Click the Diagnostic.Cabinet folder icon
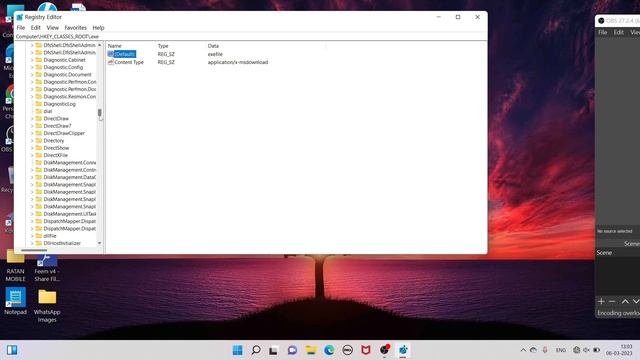640x360 pixels. (39, 60)
